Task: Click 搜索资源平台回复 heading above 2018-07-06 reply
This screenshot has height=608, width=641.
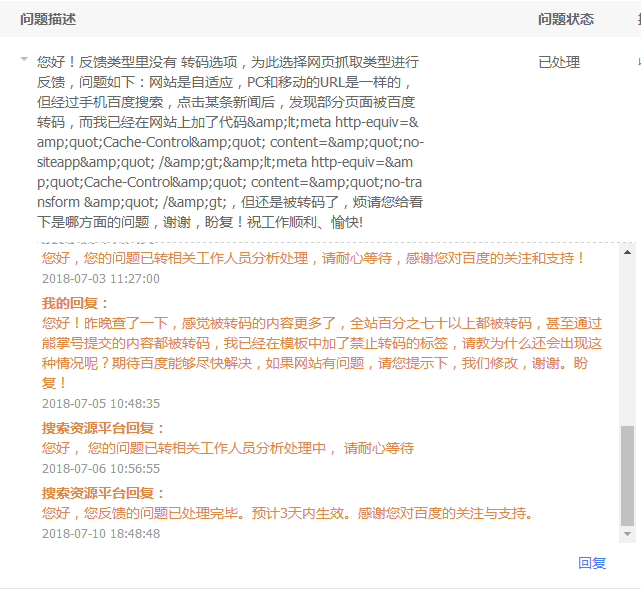Action: pos(104,429)
